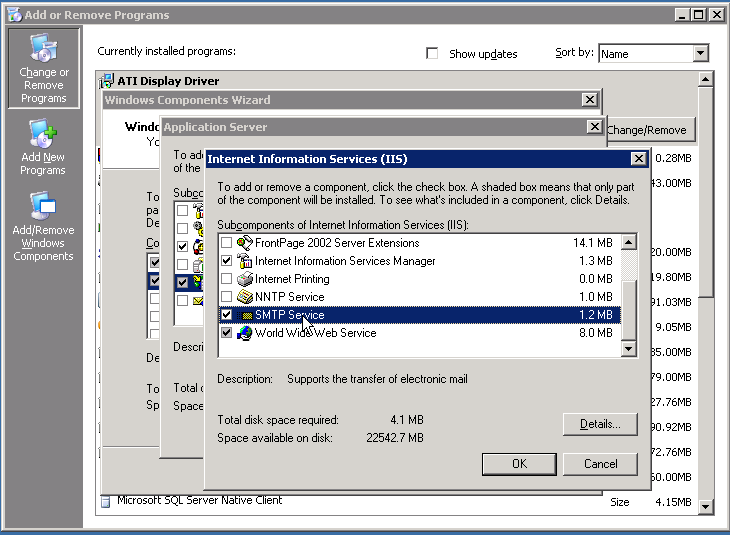Toggle the Show updates checkbox
The height and width of the screenshot is (535, 730).
click(x=432, y=54)
